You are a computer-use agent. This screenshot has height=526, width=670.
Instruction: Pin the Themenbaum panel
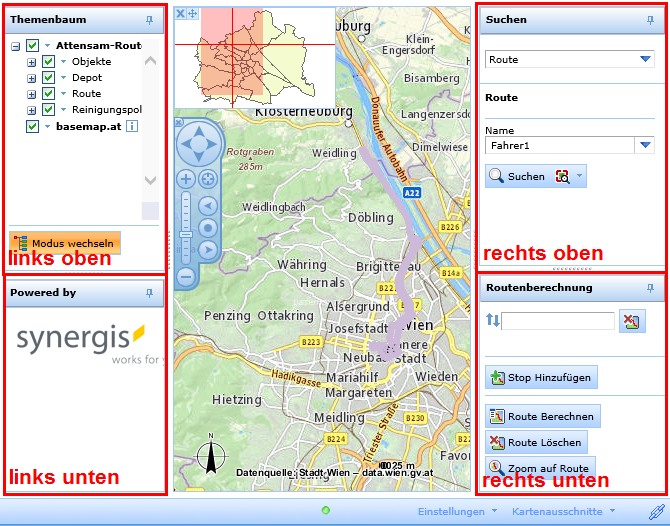point(149,20)
